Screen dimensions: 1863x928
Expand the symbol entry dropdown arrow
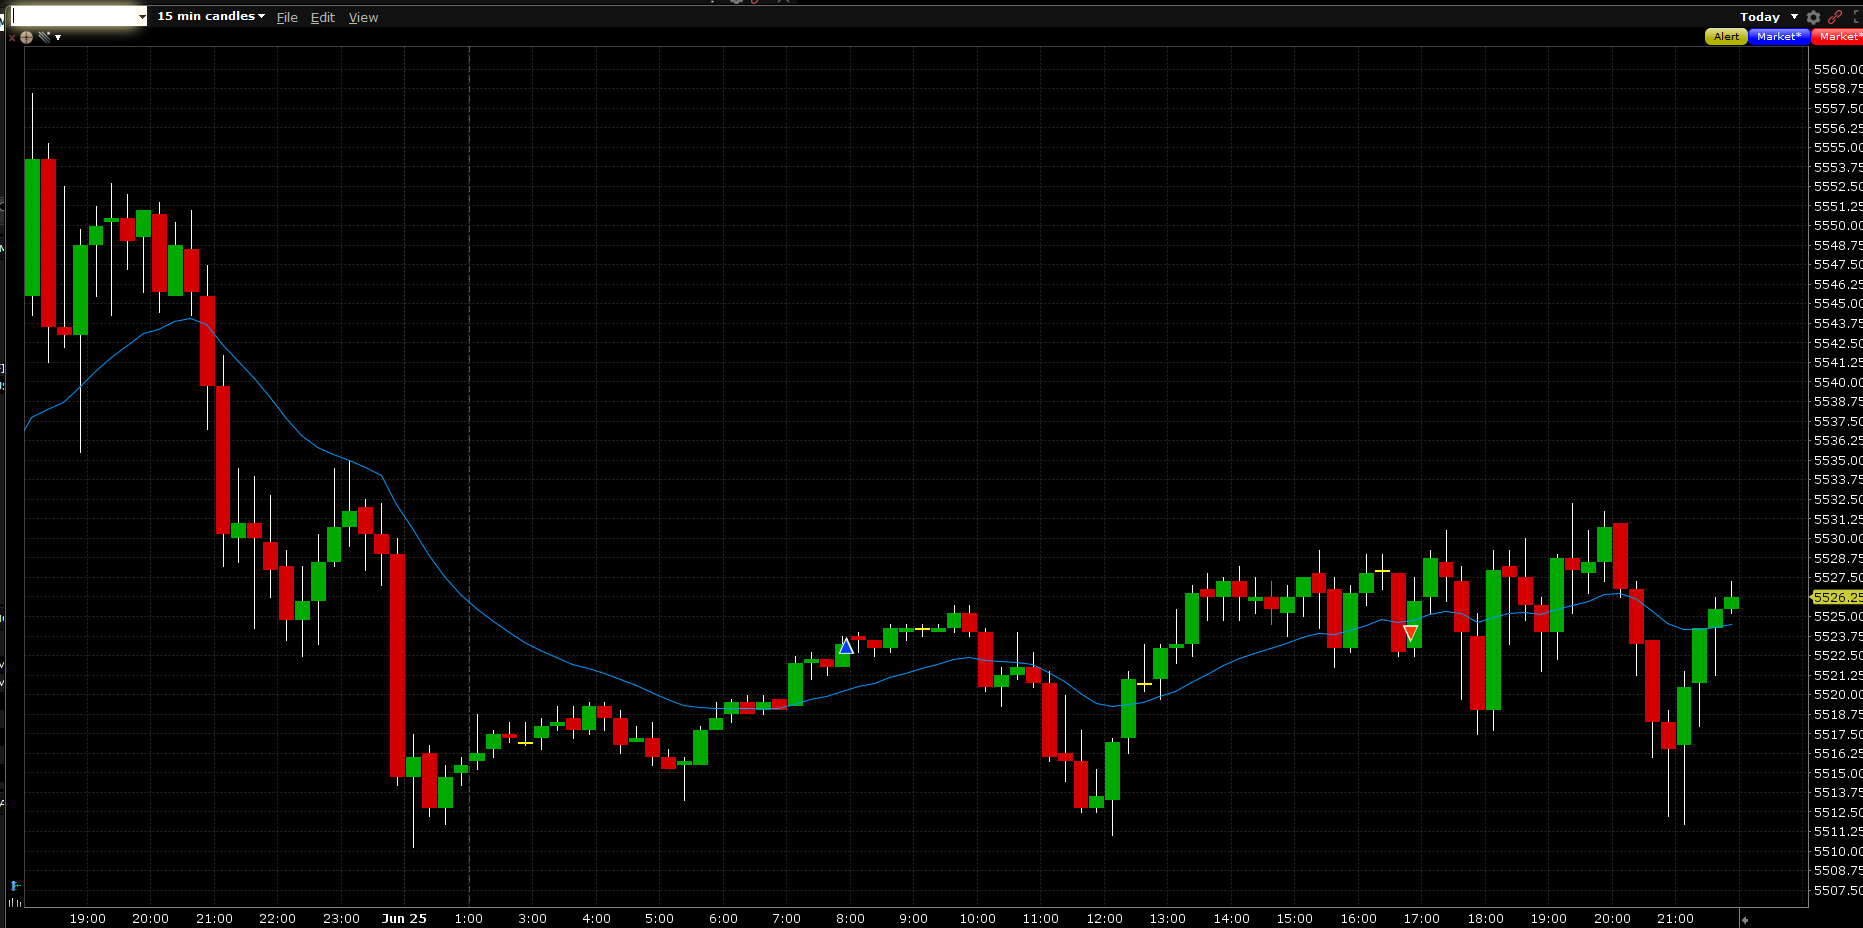point(142,17)
